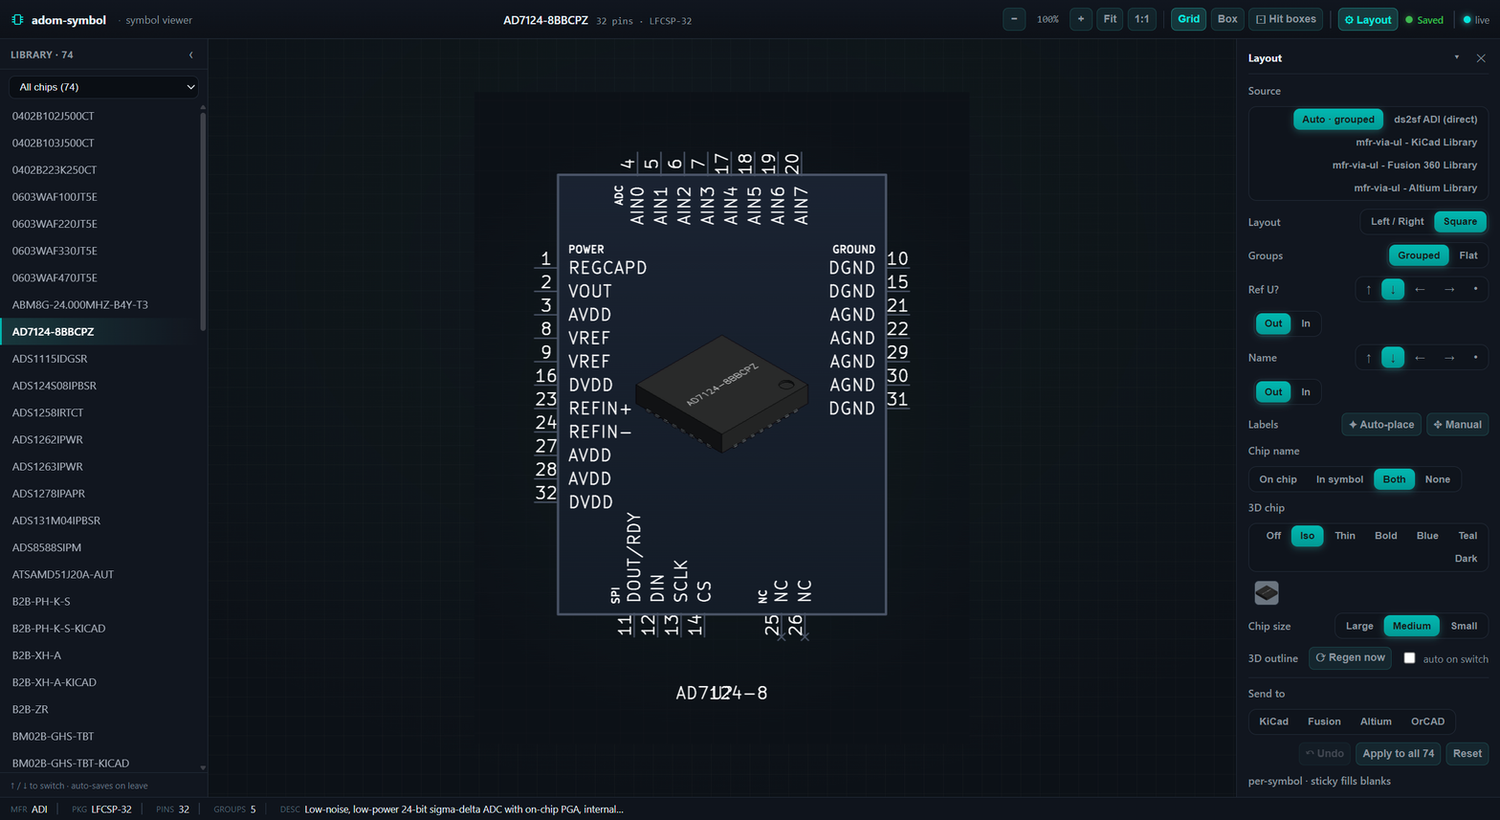Zoom in with the plus button
Viewport: 1500px width, 820px height.
point(1081,19)
